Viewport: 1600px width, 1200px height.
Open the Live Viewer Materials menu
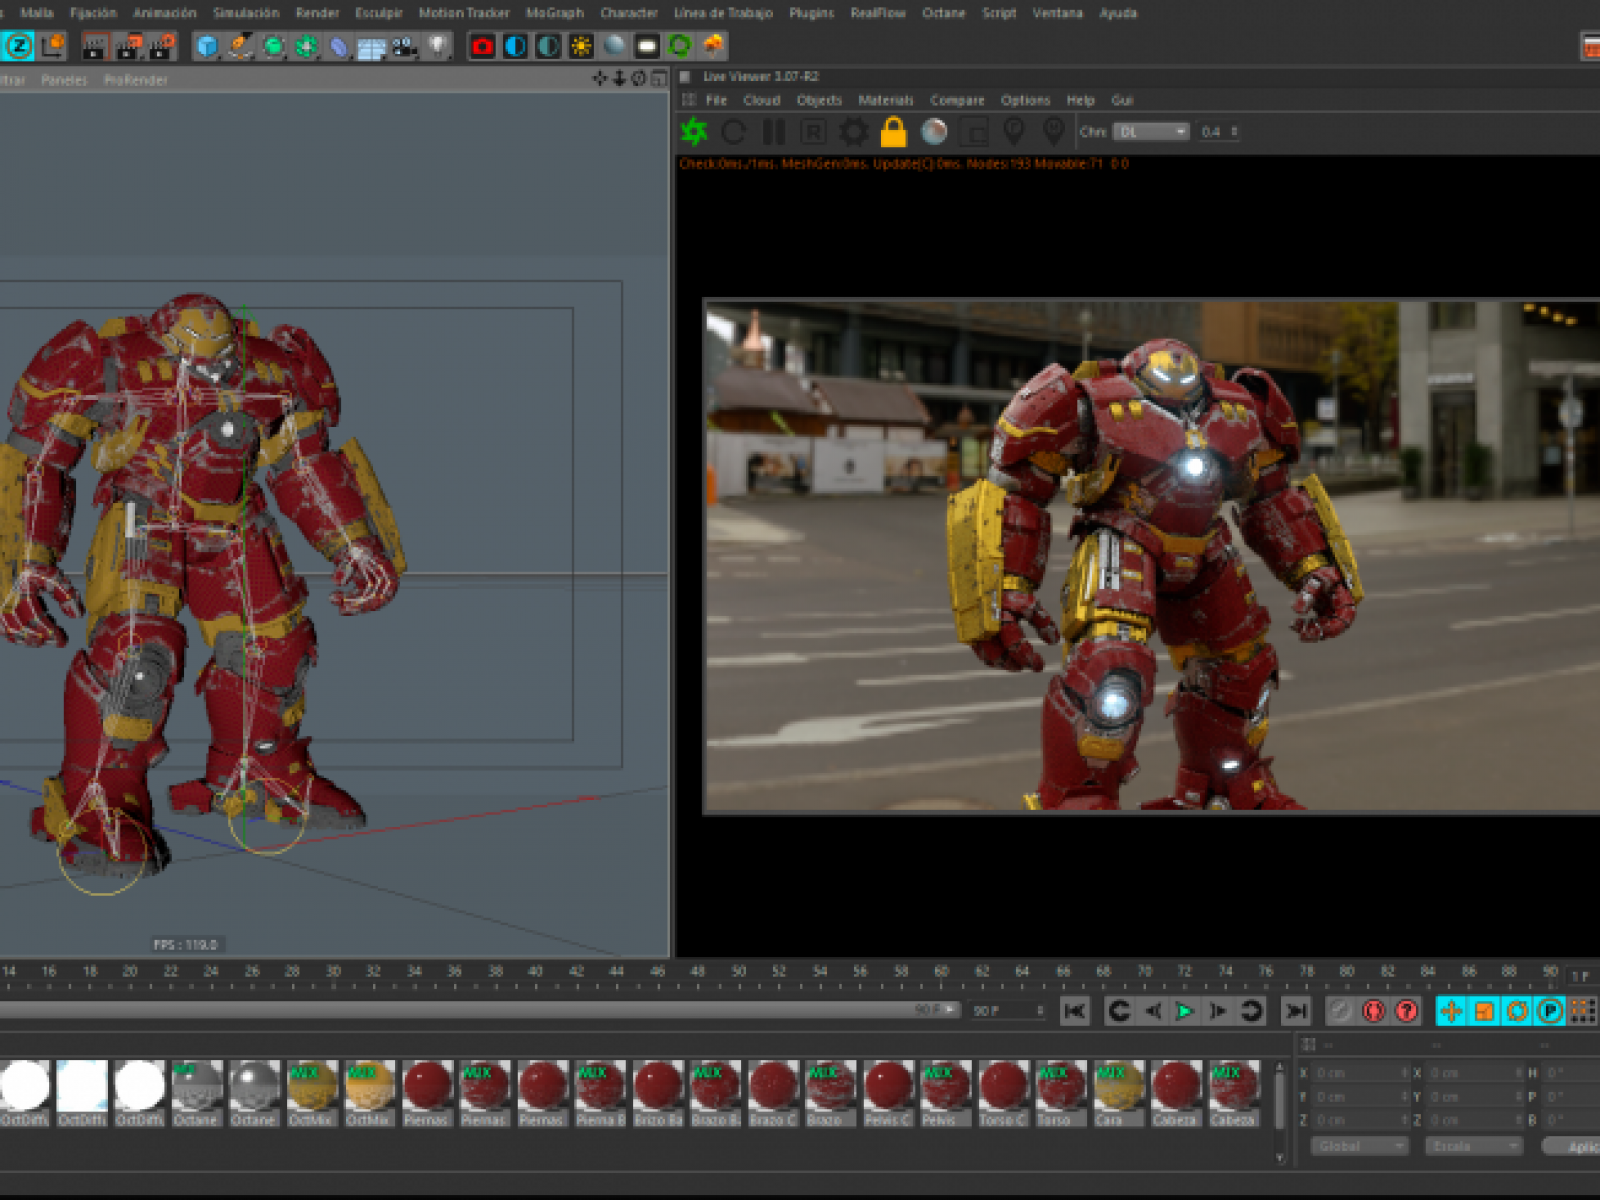[x=886, y=100]
